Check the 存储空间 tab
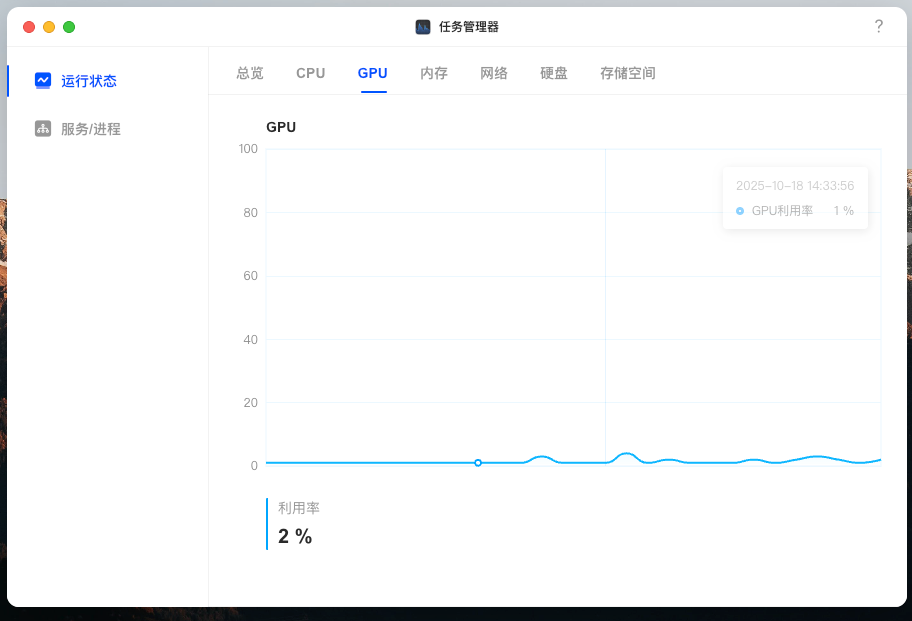The image size is (912, 621). pyautogui.click(x=627, y=73)
